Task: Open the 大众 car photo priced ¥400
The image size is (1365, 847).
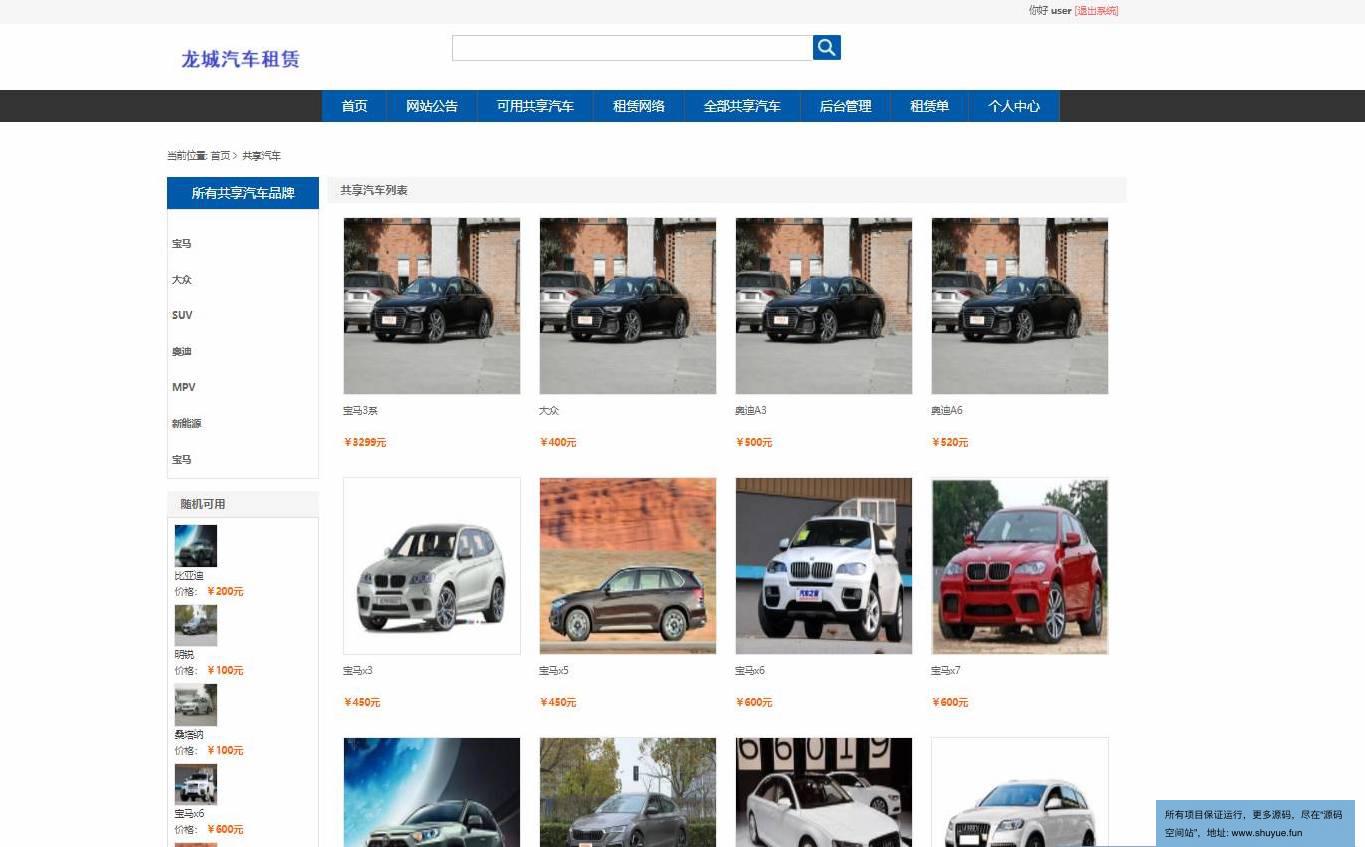Action: click(628, 306)
